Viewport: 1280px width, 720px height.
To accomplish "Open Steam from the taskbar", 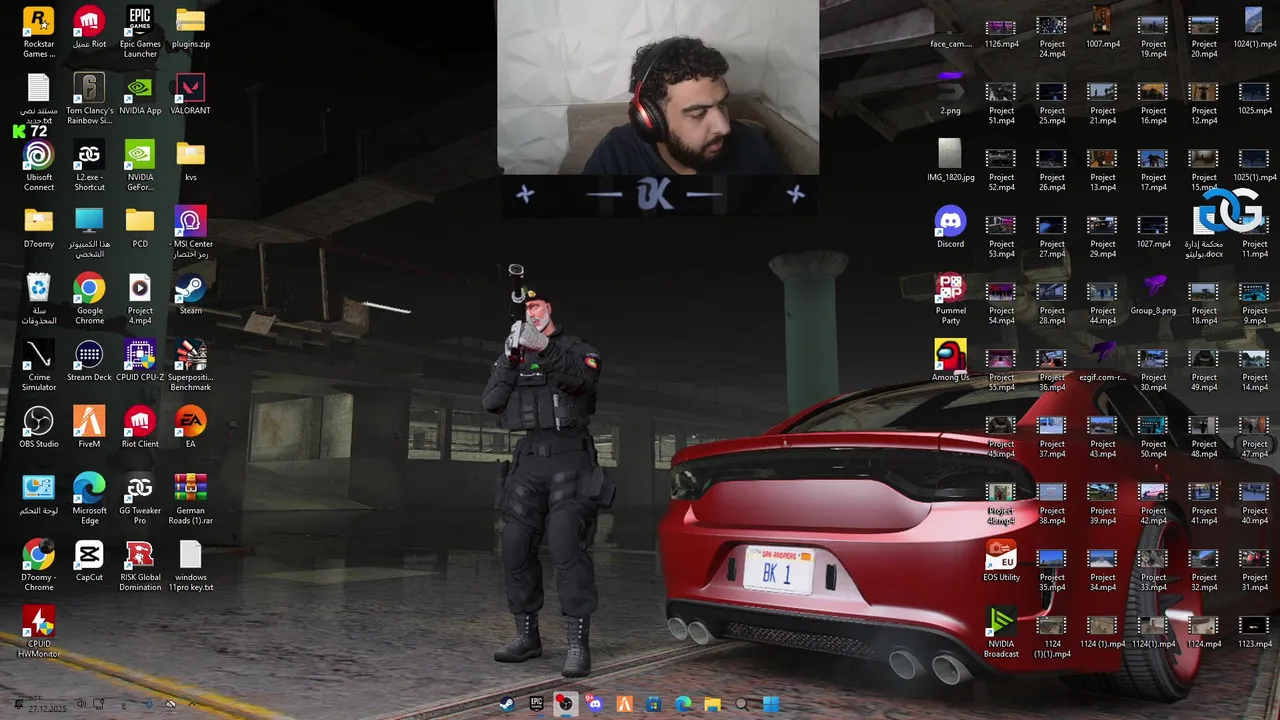I will [507, 704].
